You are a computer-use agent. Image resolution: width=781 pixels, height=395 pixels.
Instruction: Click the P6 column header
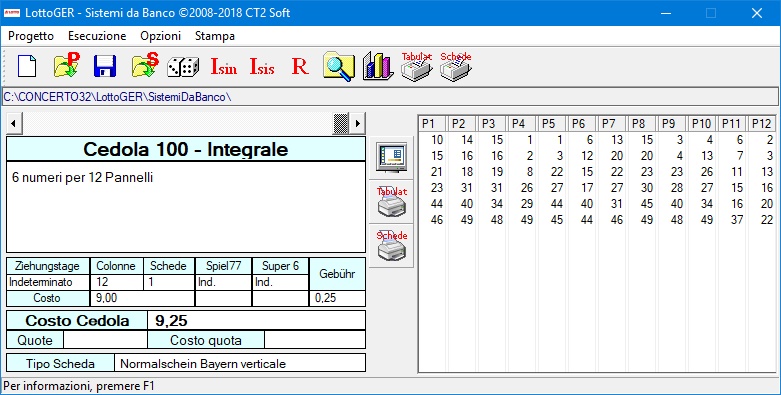pyautogui.click(x=582, y=124)
